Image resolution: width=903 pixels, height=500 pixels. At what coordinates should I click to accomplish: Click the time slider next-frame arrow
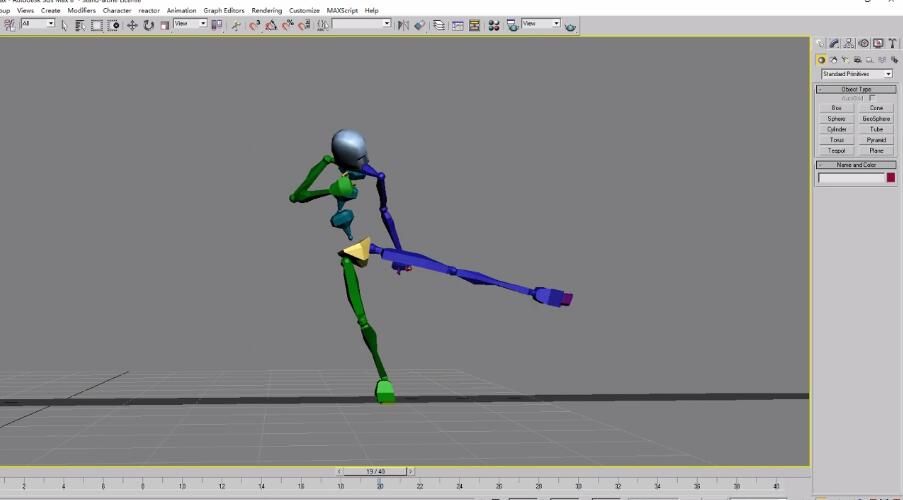[411, 471]
